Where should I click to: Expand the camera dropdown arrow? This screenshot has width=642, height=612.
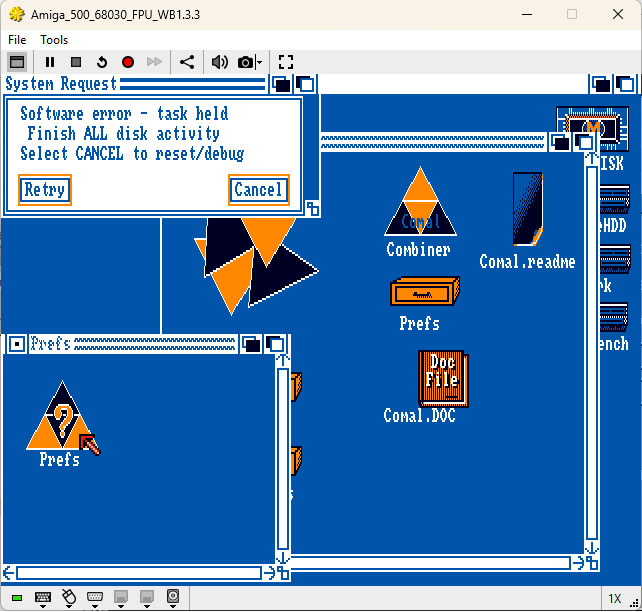click(259, 63)
